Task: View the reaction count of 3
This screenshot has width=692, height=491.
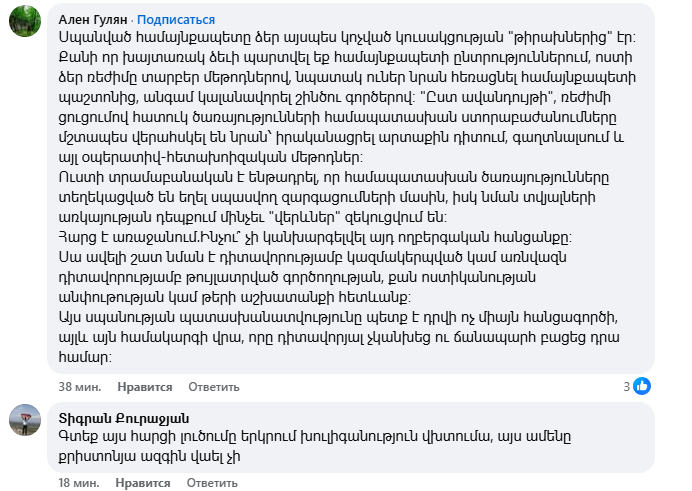Action: click(626, 386)
